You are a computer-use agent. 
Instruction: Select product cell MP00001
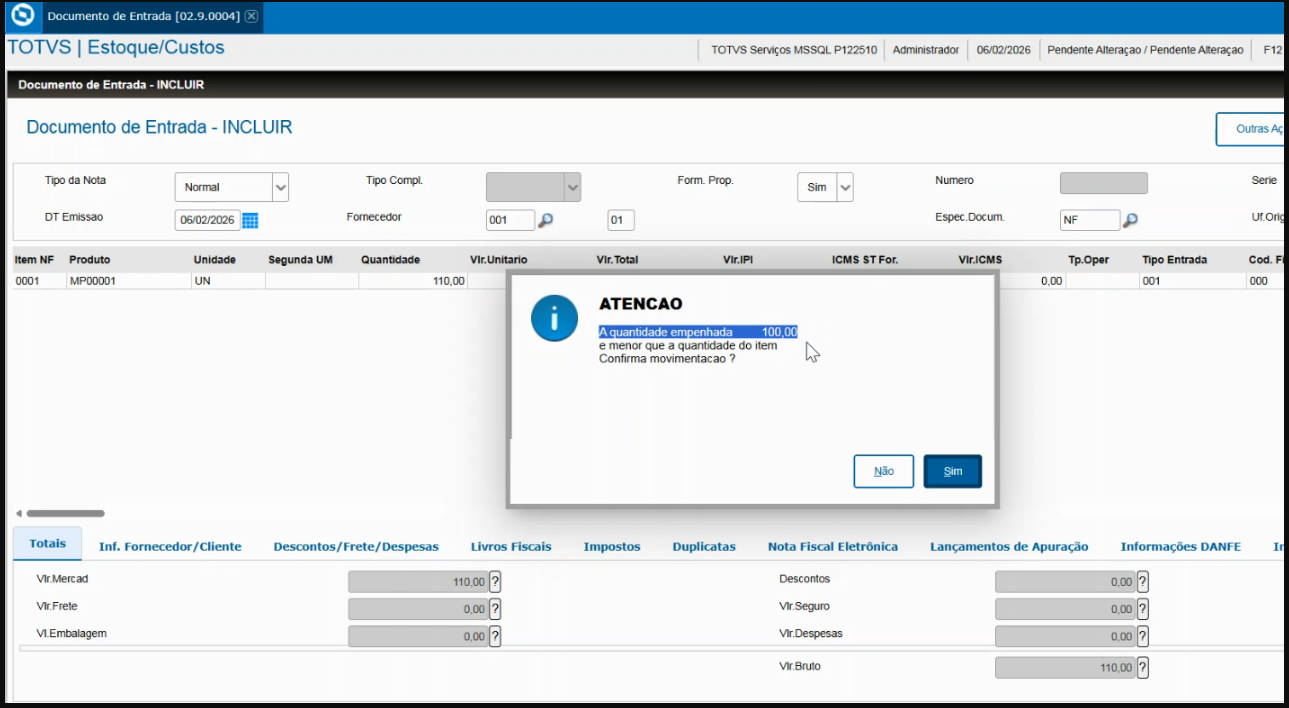[x=127, y=281]
